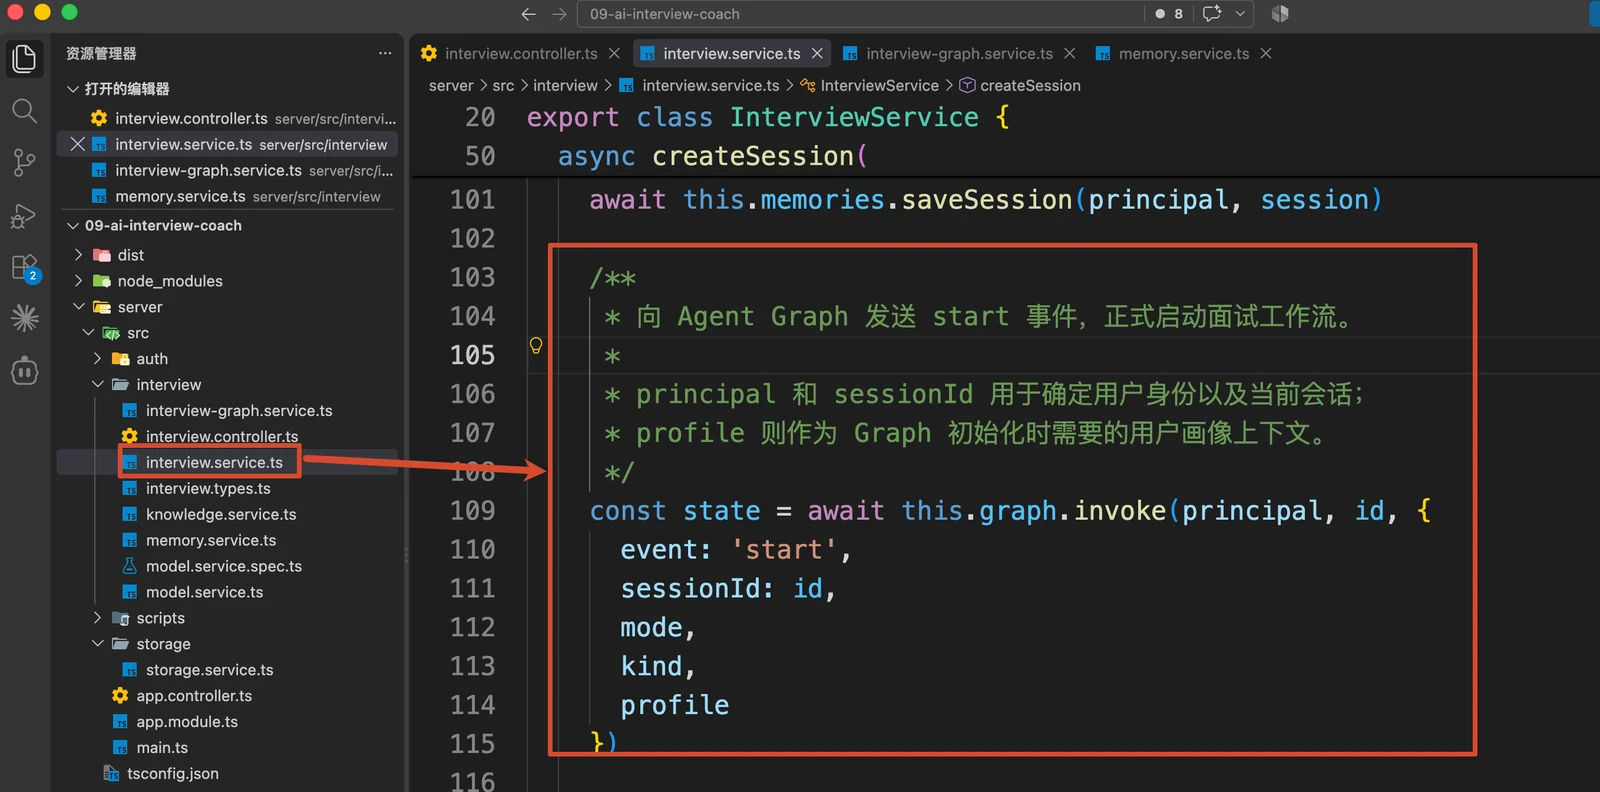Open the Search view in activity bar
The image size is (1600, 792).
[x=24, y=110]
